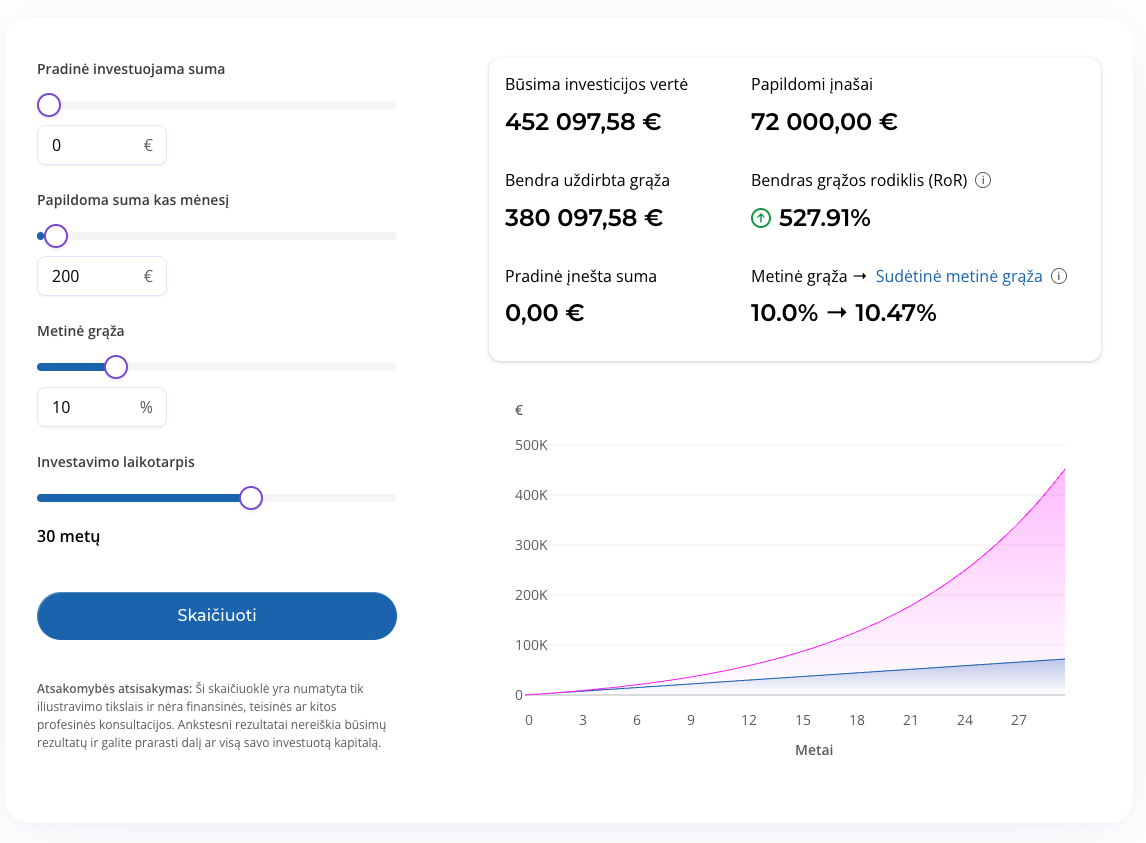The image size is (1146, 843).
Task: Click euro symbol in initial investment field
Action: click(x=148, y=145)
